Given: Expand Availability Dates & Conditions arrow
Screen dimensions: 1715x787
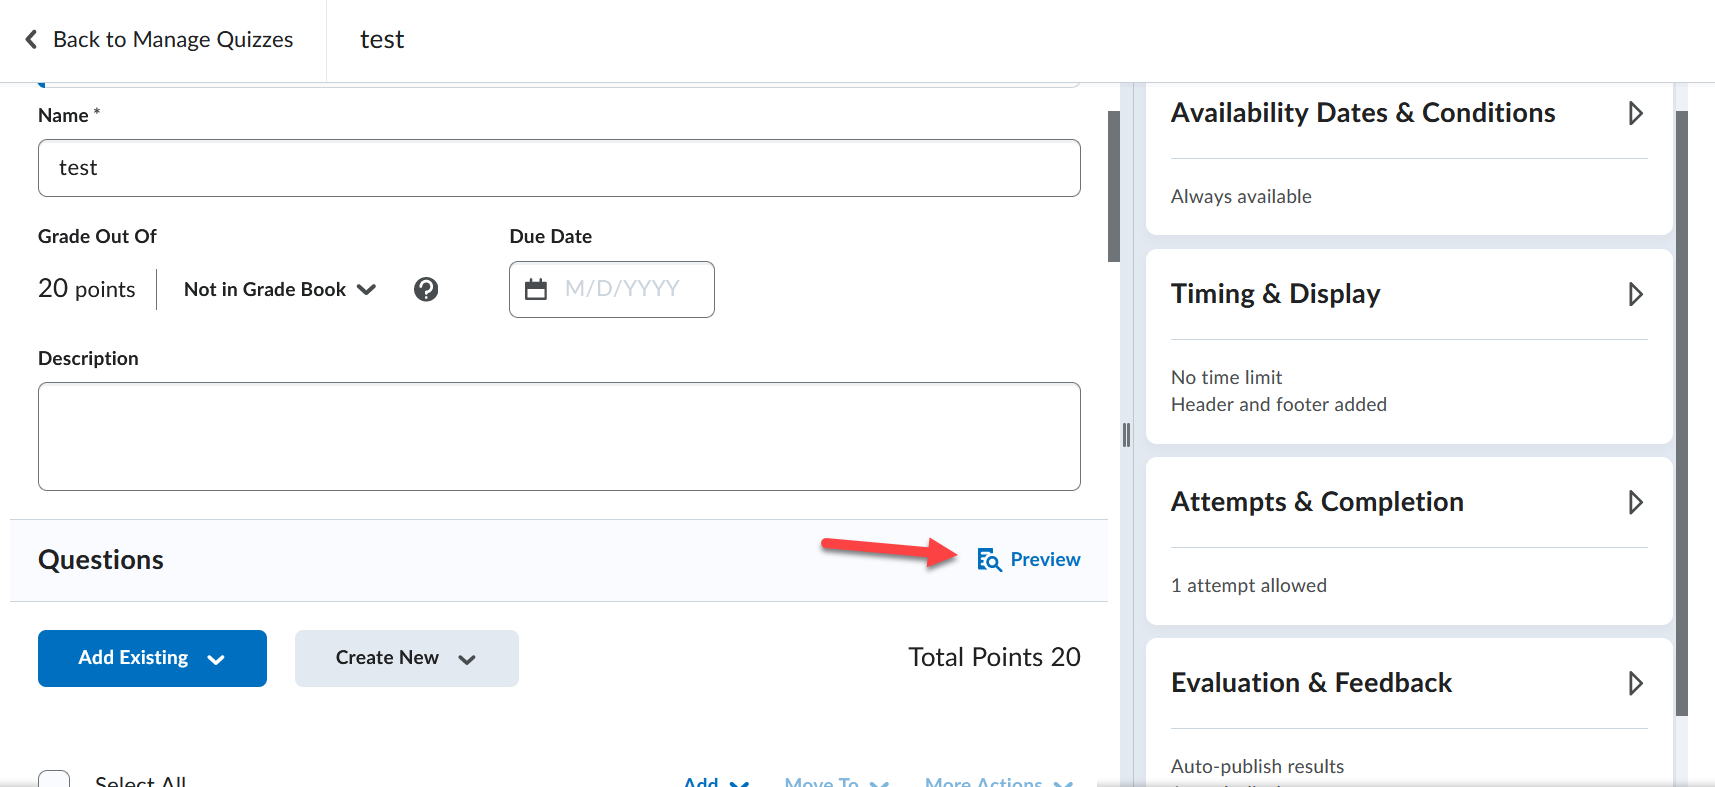Looking at the screenshot, I should click(x=1635, y=113).
